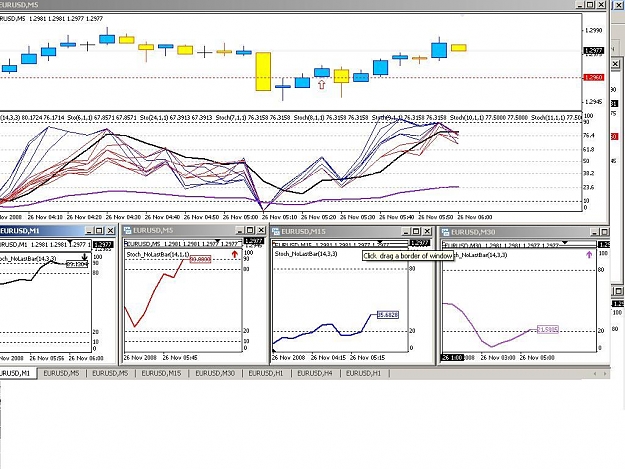Maximize the small EURUSD,M5 sub-window with red line
Image resolution: width=625 pixels, height=469 pixels.
[250, 230]
